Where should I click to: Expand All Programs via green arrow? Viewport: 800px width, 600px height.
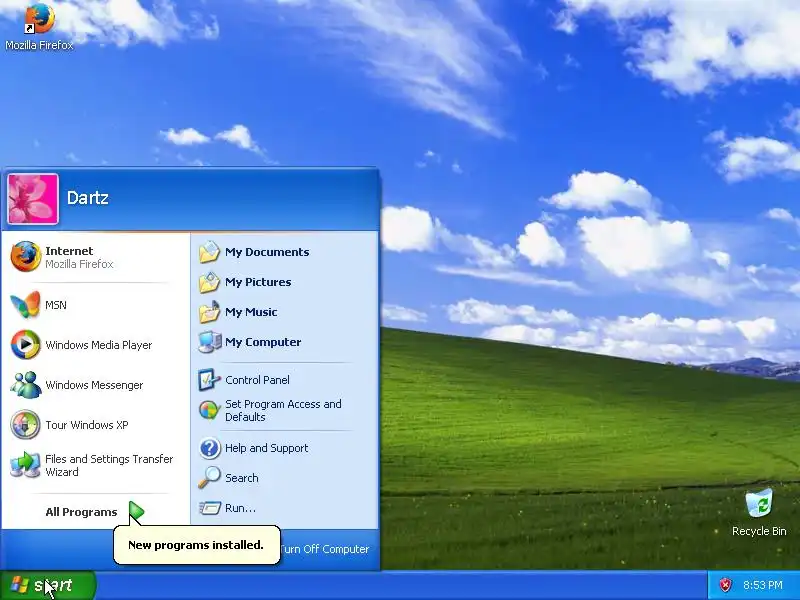tap(136, 512)
